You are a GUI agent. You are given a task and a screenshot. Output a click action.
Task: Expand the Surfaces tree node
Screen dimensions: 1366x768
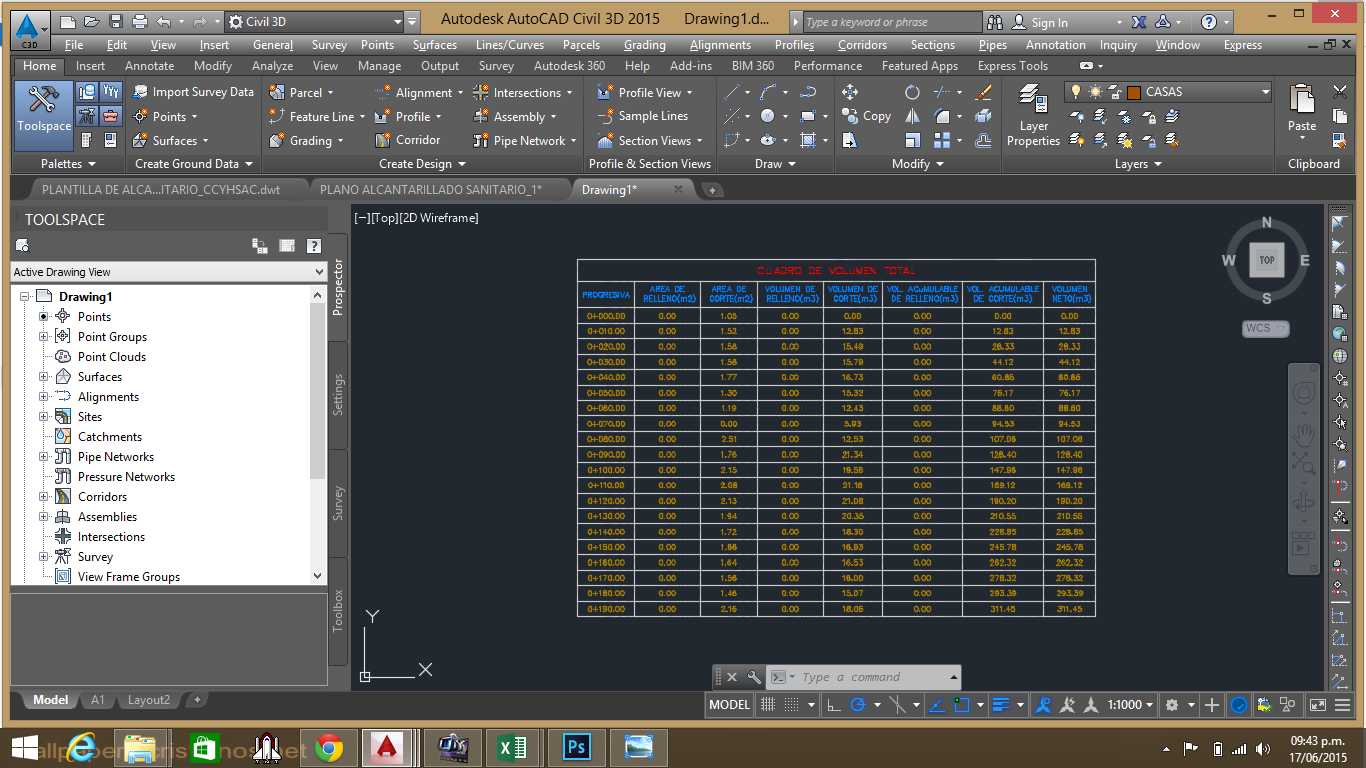point(44,377)
